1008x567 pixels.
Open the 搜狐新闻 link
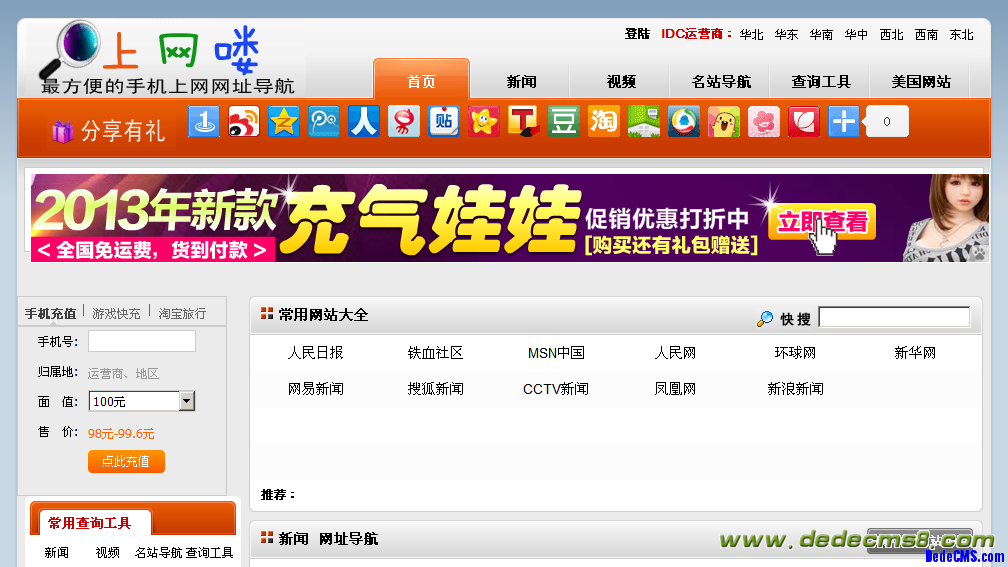point(435,389)
